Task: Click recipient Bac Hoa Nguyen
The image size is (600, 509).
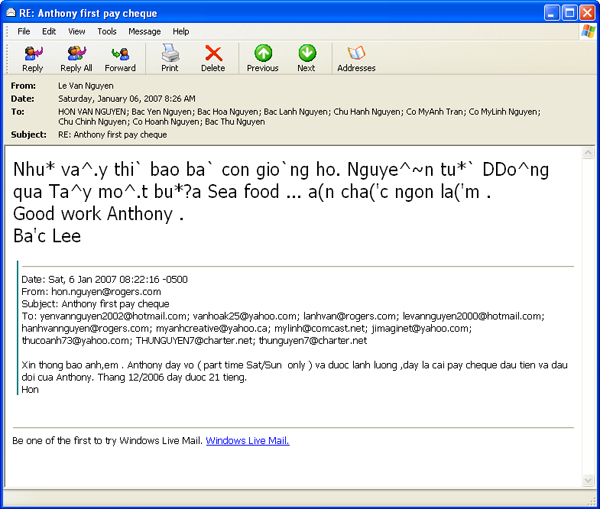Action: [x=228, y=112]
